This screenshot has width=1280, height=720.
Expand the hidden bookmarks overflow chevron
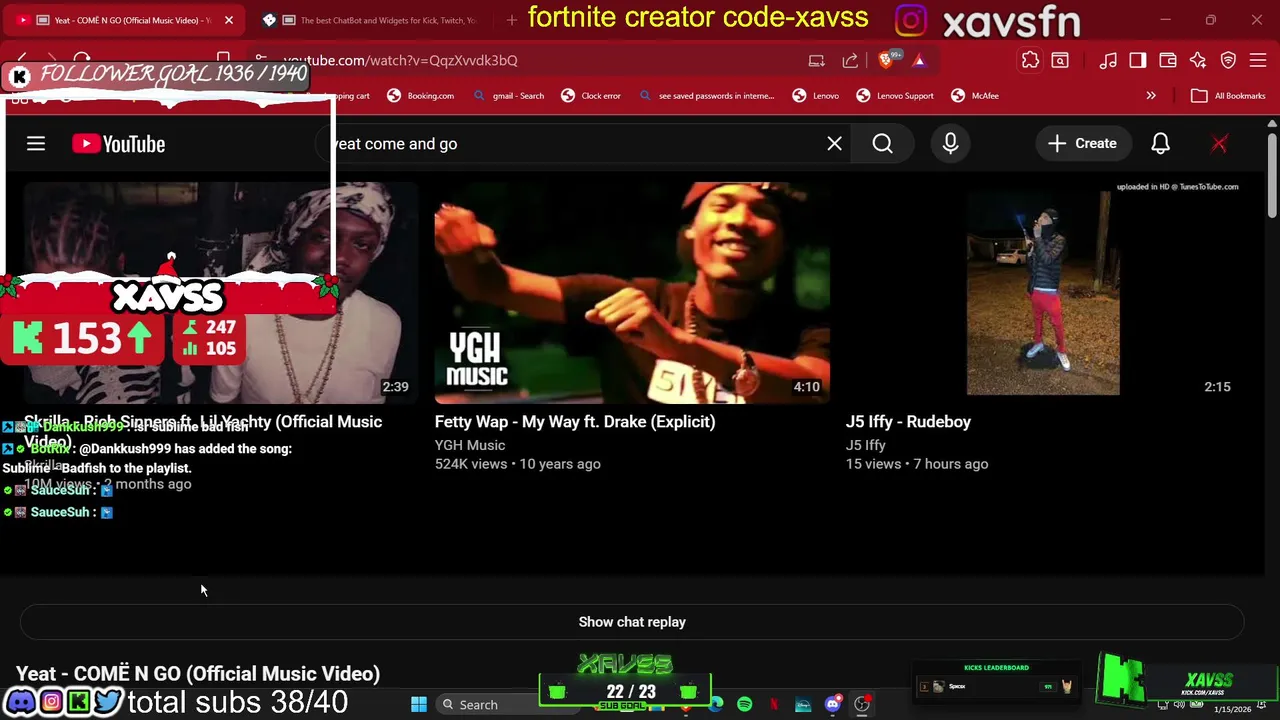[x=1151, y=96]
